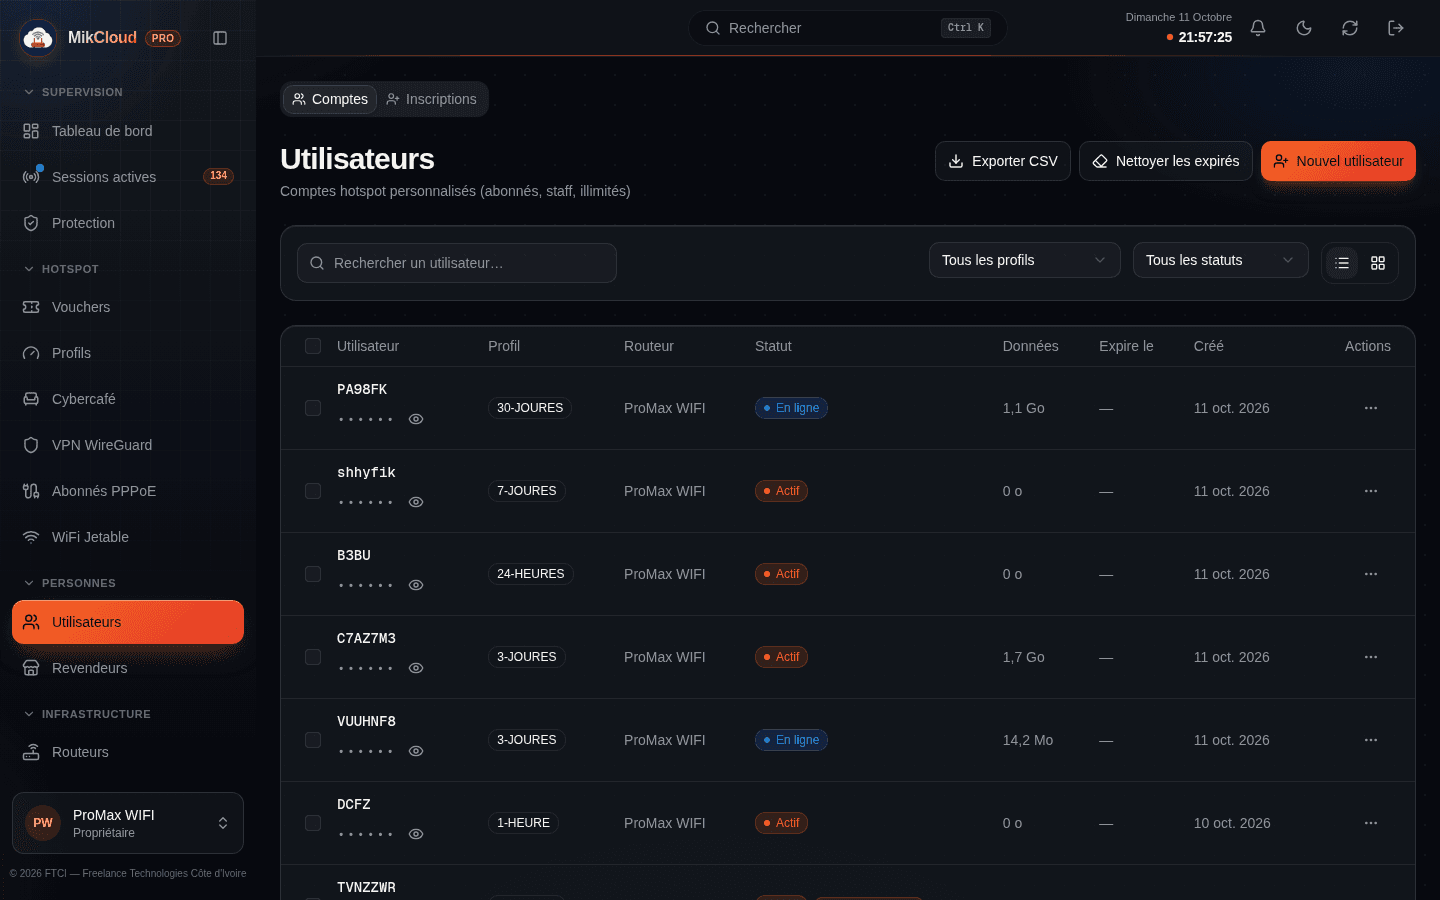The height and width of the screenshot is (900, 1440).
Task: Click Nouvel utilisateur button
Action: pos(1338,161)
